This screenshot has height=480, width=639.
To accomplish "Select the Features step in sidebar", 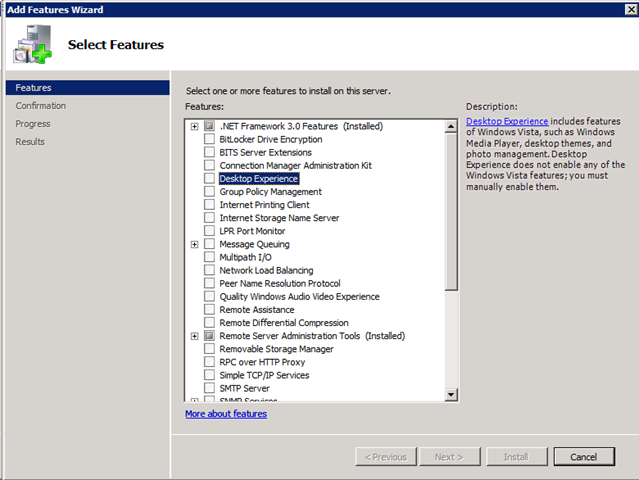I will pyautogui.click(x=34, y=88).
